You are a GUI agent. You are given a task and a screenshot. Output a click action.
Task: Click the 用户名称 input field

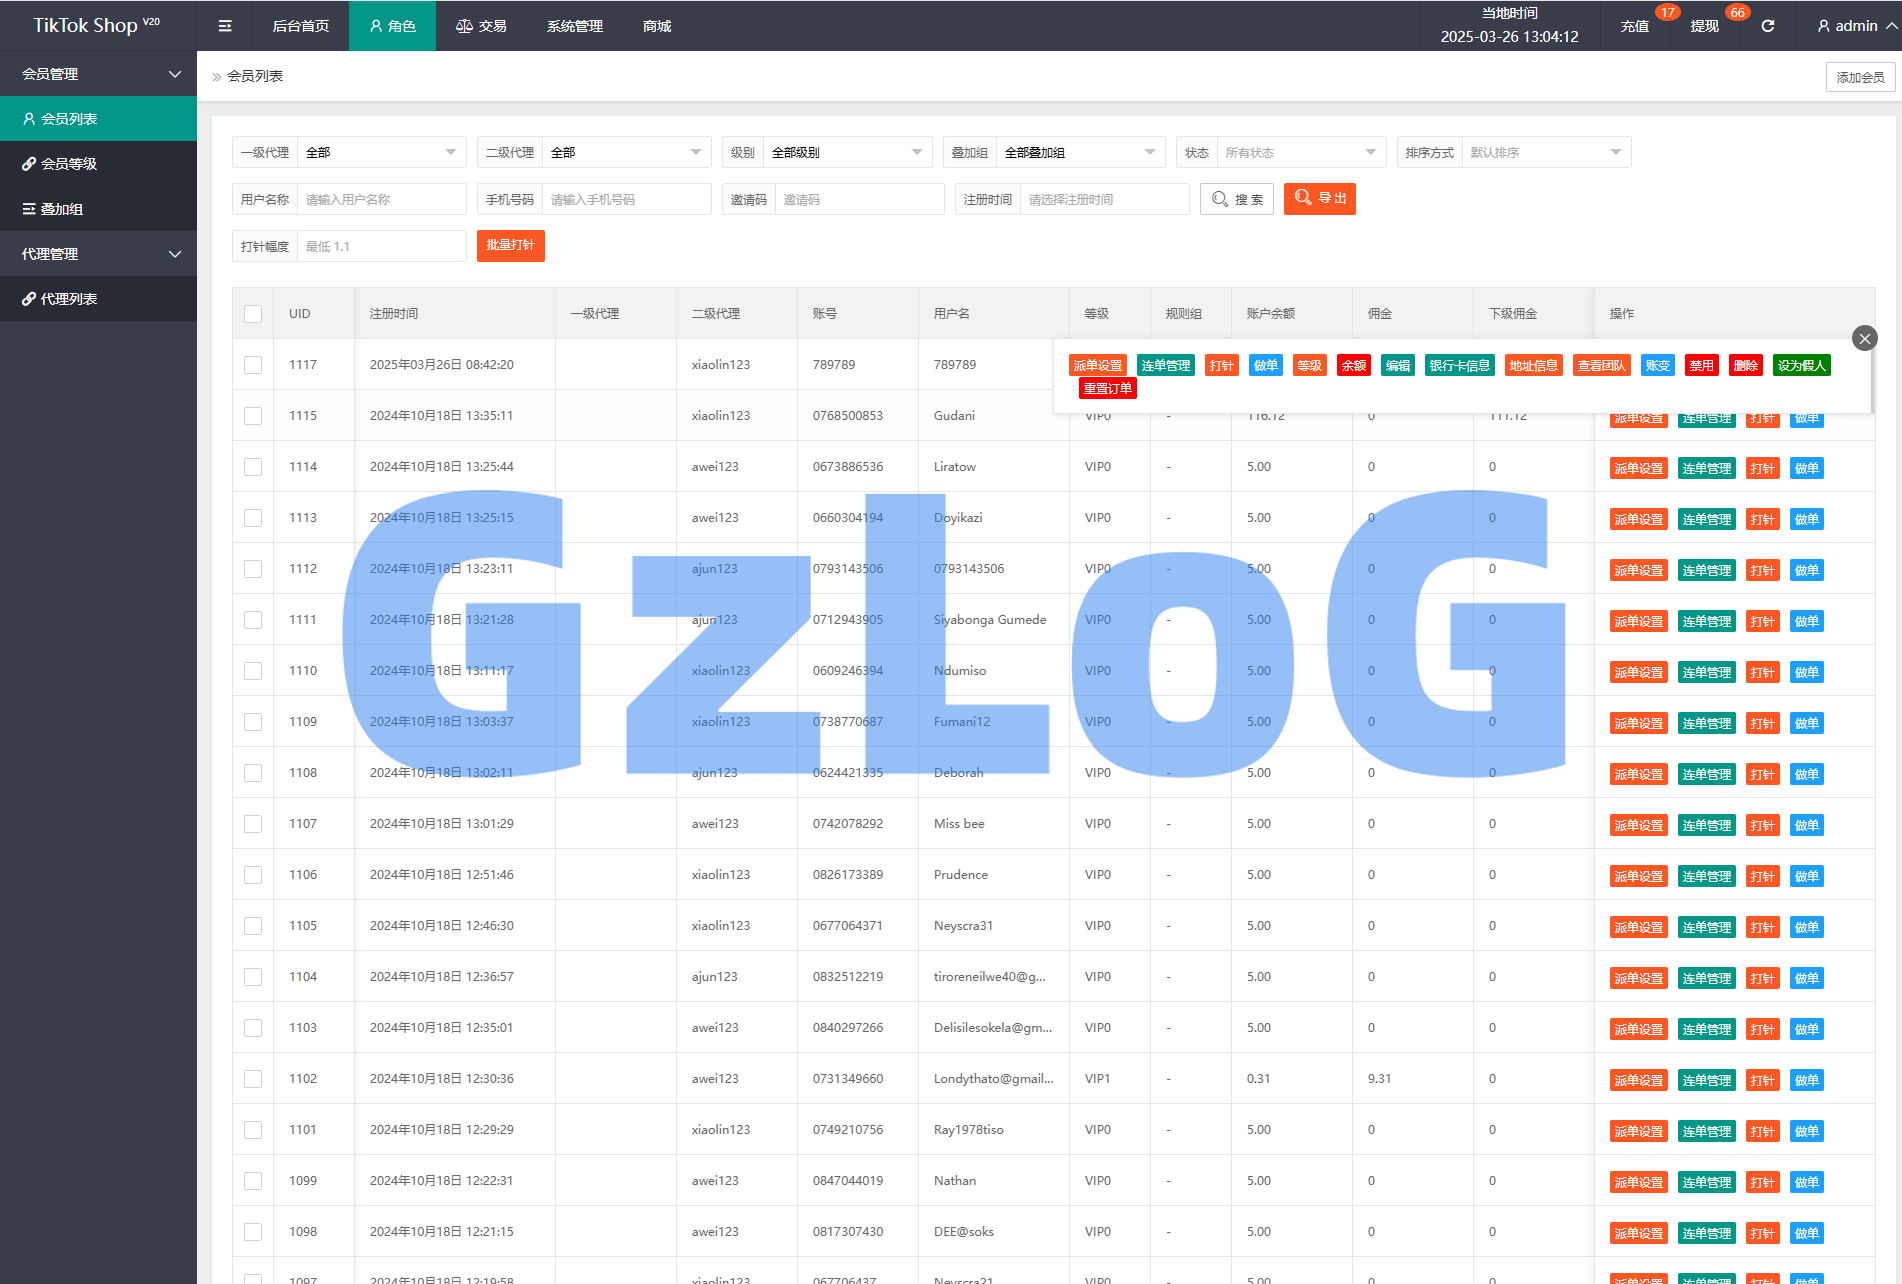381,200
